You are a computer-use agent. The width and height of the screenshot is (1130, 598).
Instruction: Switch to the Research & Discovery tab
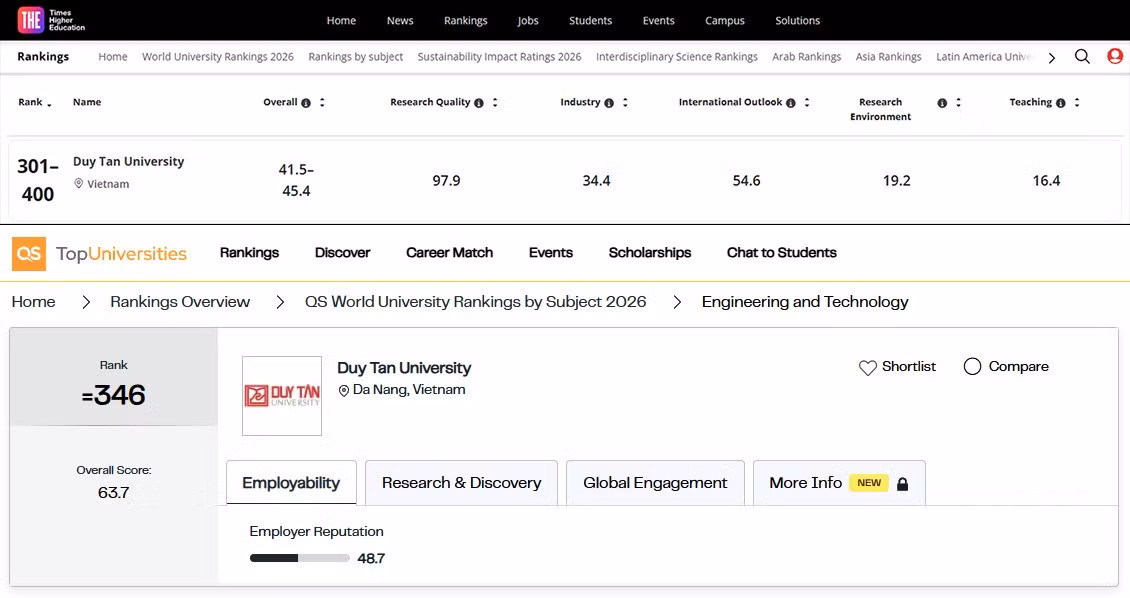[x=461, y=483]
